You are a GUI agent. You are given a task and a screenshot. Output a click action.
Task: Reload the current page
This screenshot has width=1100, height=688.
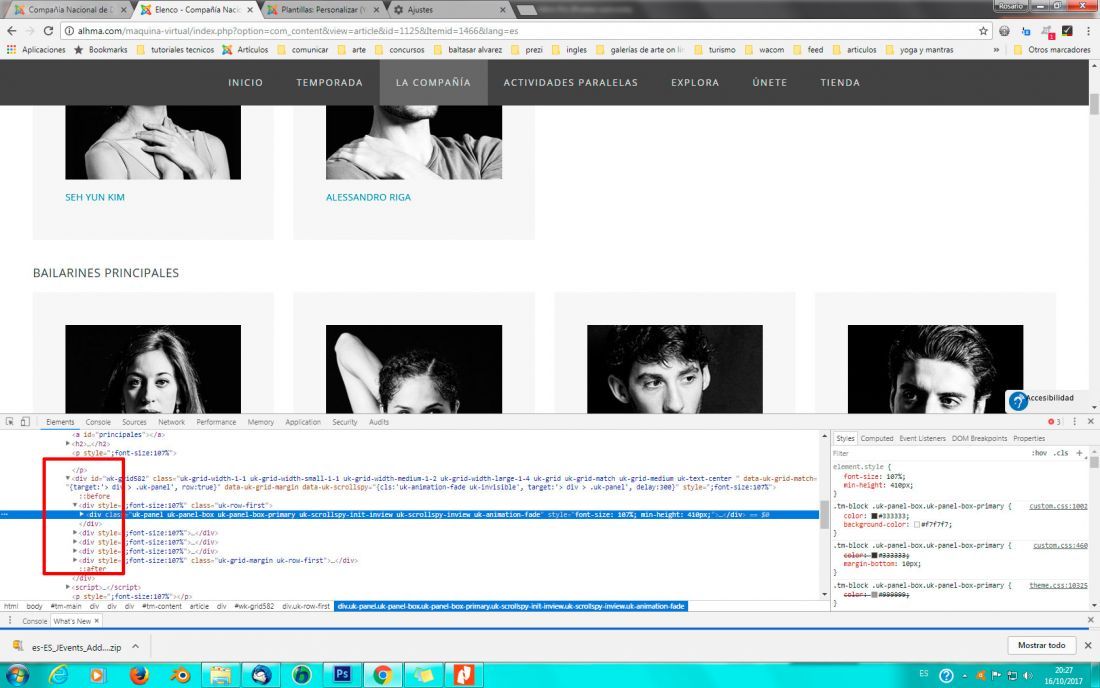point(48,31)
